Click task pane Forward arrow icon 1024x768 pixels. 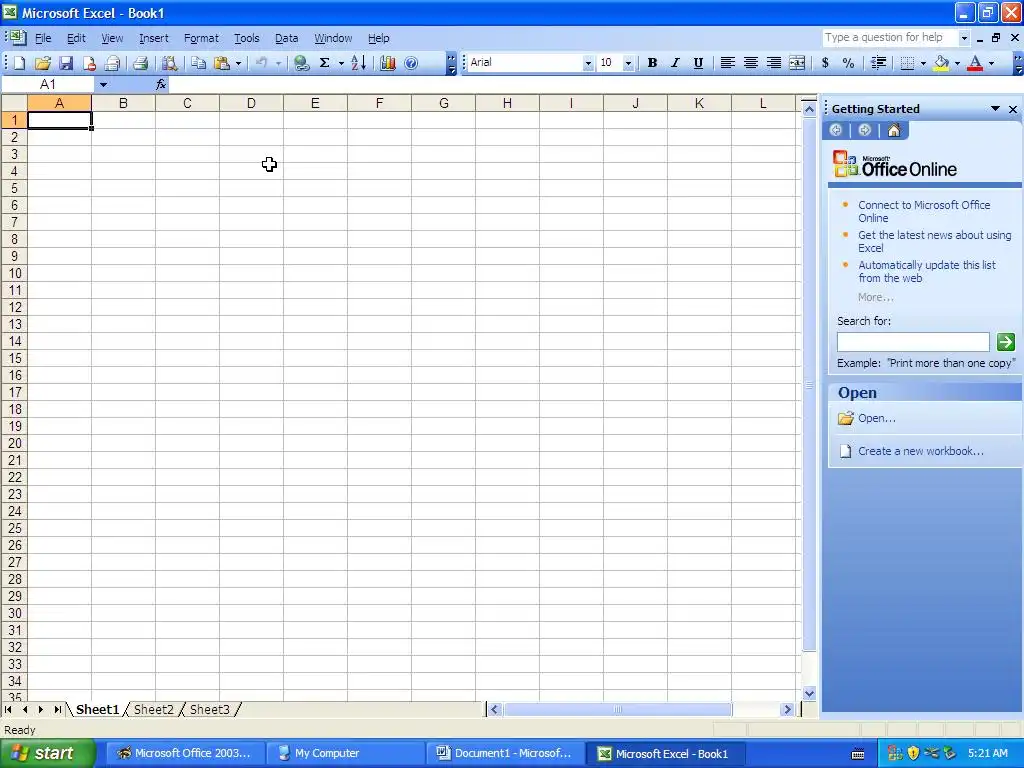pos(865,130)
